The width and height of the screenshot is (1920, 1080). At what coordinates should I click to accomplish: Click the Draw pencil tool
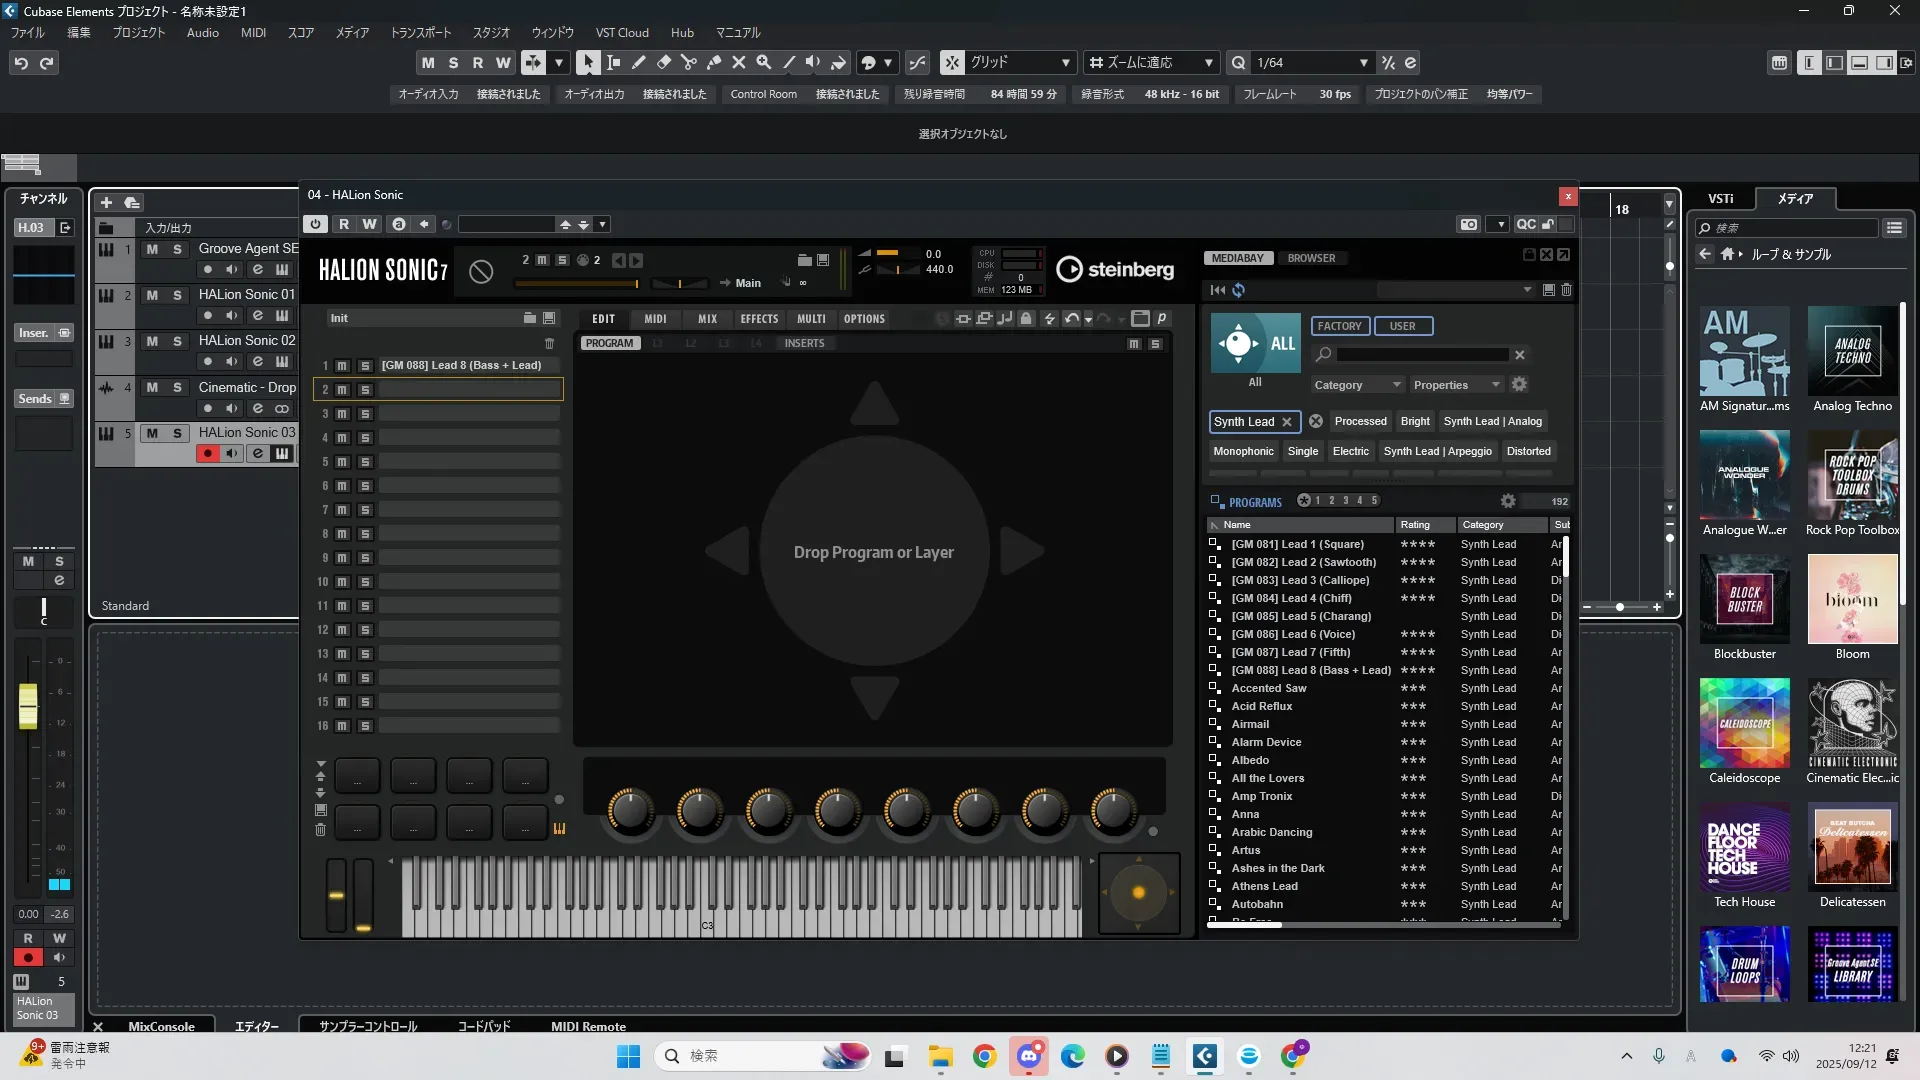pos(638,62)
